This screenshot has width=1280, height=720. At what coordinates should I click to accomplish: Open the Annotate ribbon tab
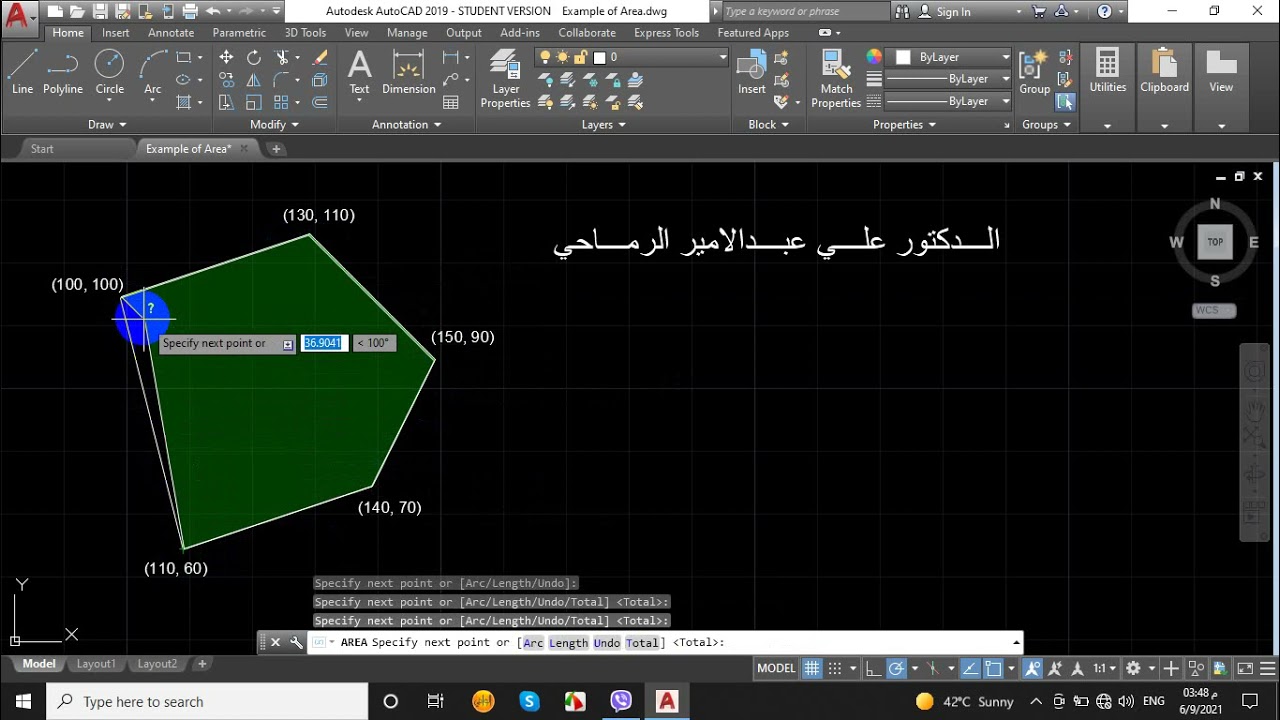[171, 33]
